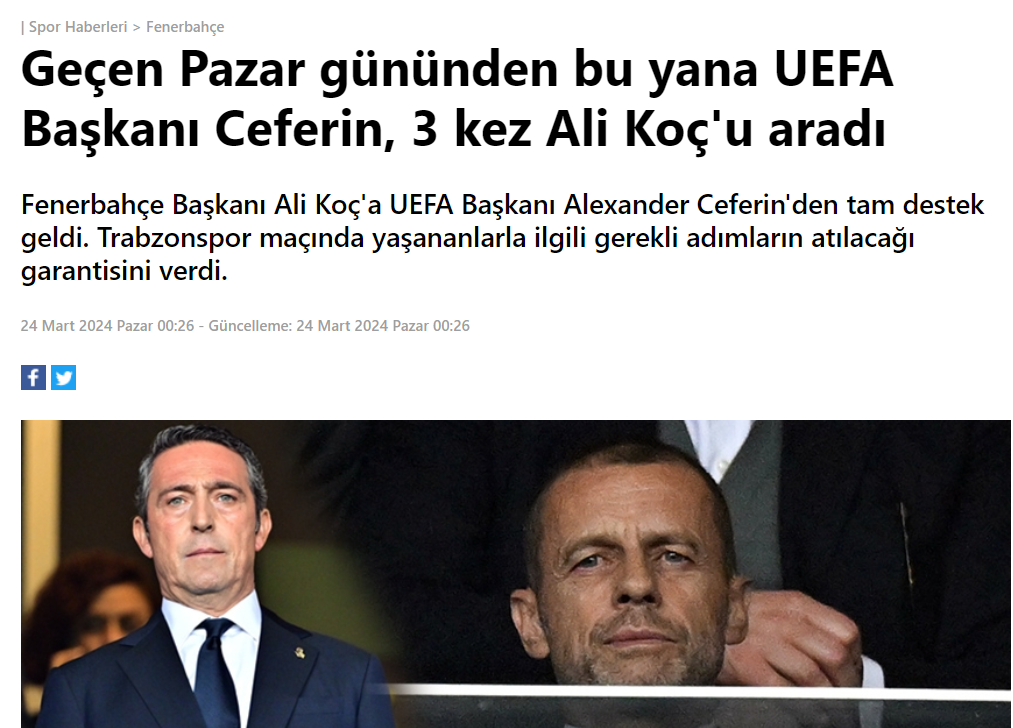This screenshot has width=1013, height=728.
Task: Click the 24 Mart 2024 publish timestamp
Action: [107, 326]
